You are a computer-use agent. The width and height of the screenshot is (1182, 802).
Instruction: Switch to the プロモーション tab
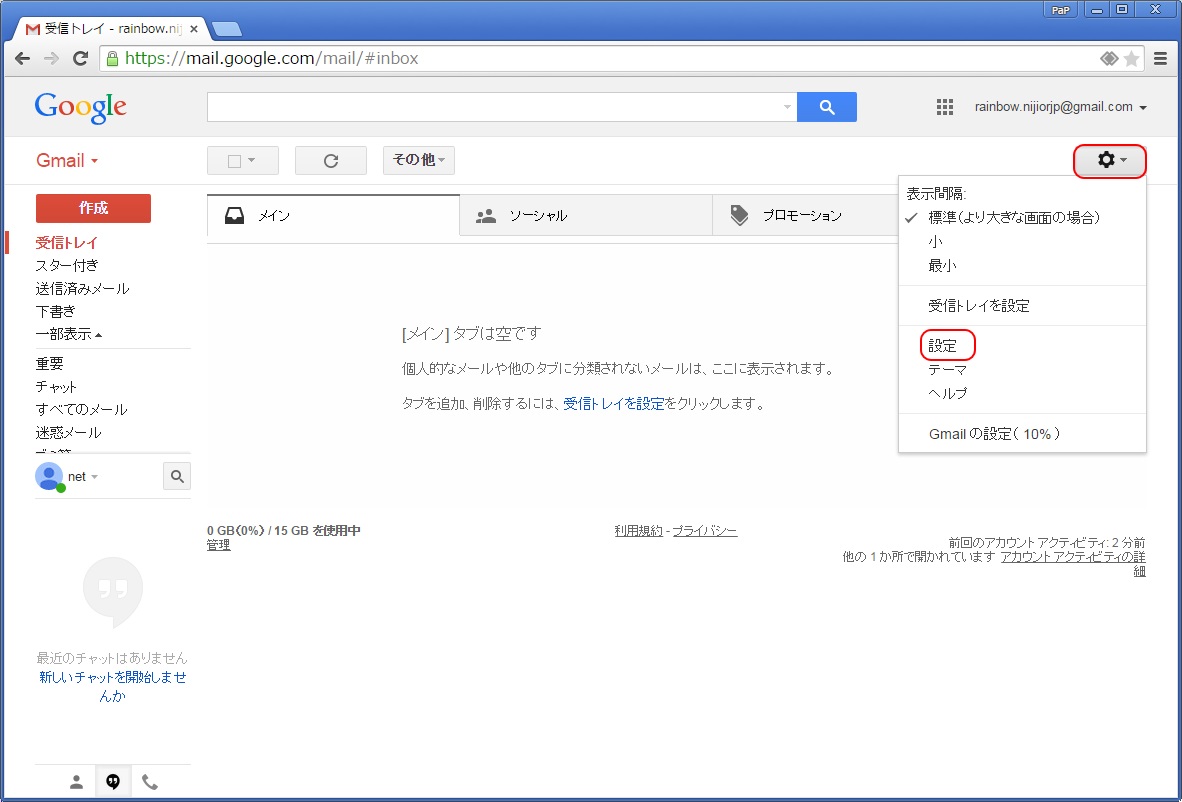coord(805,216)
